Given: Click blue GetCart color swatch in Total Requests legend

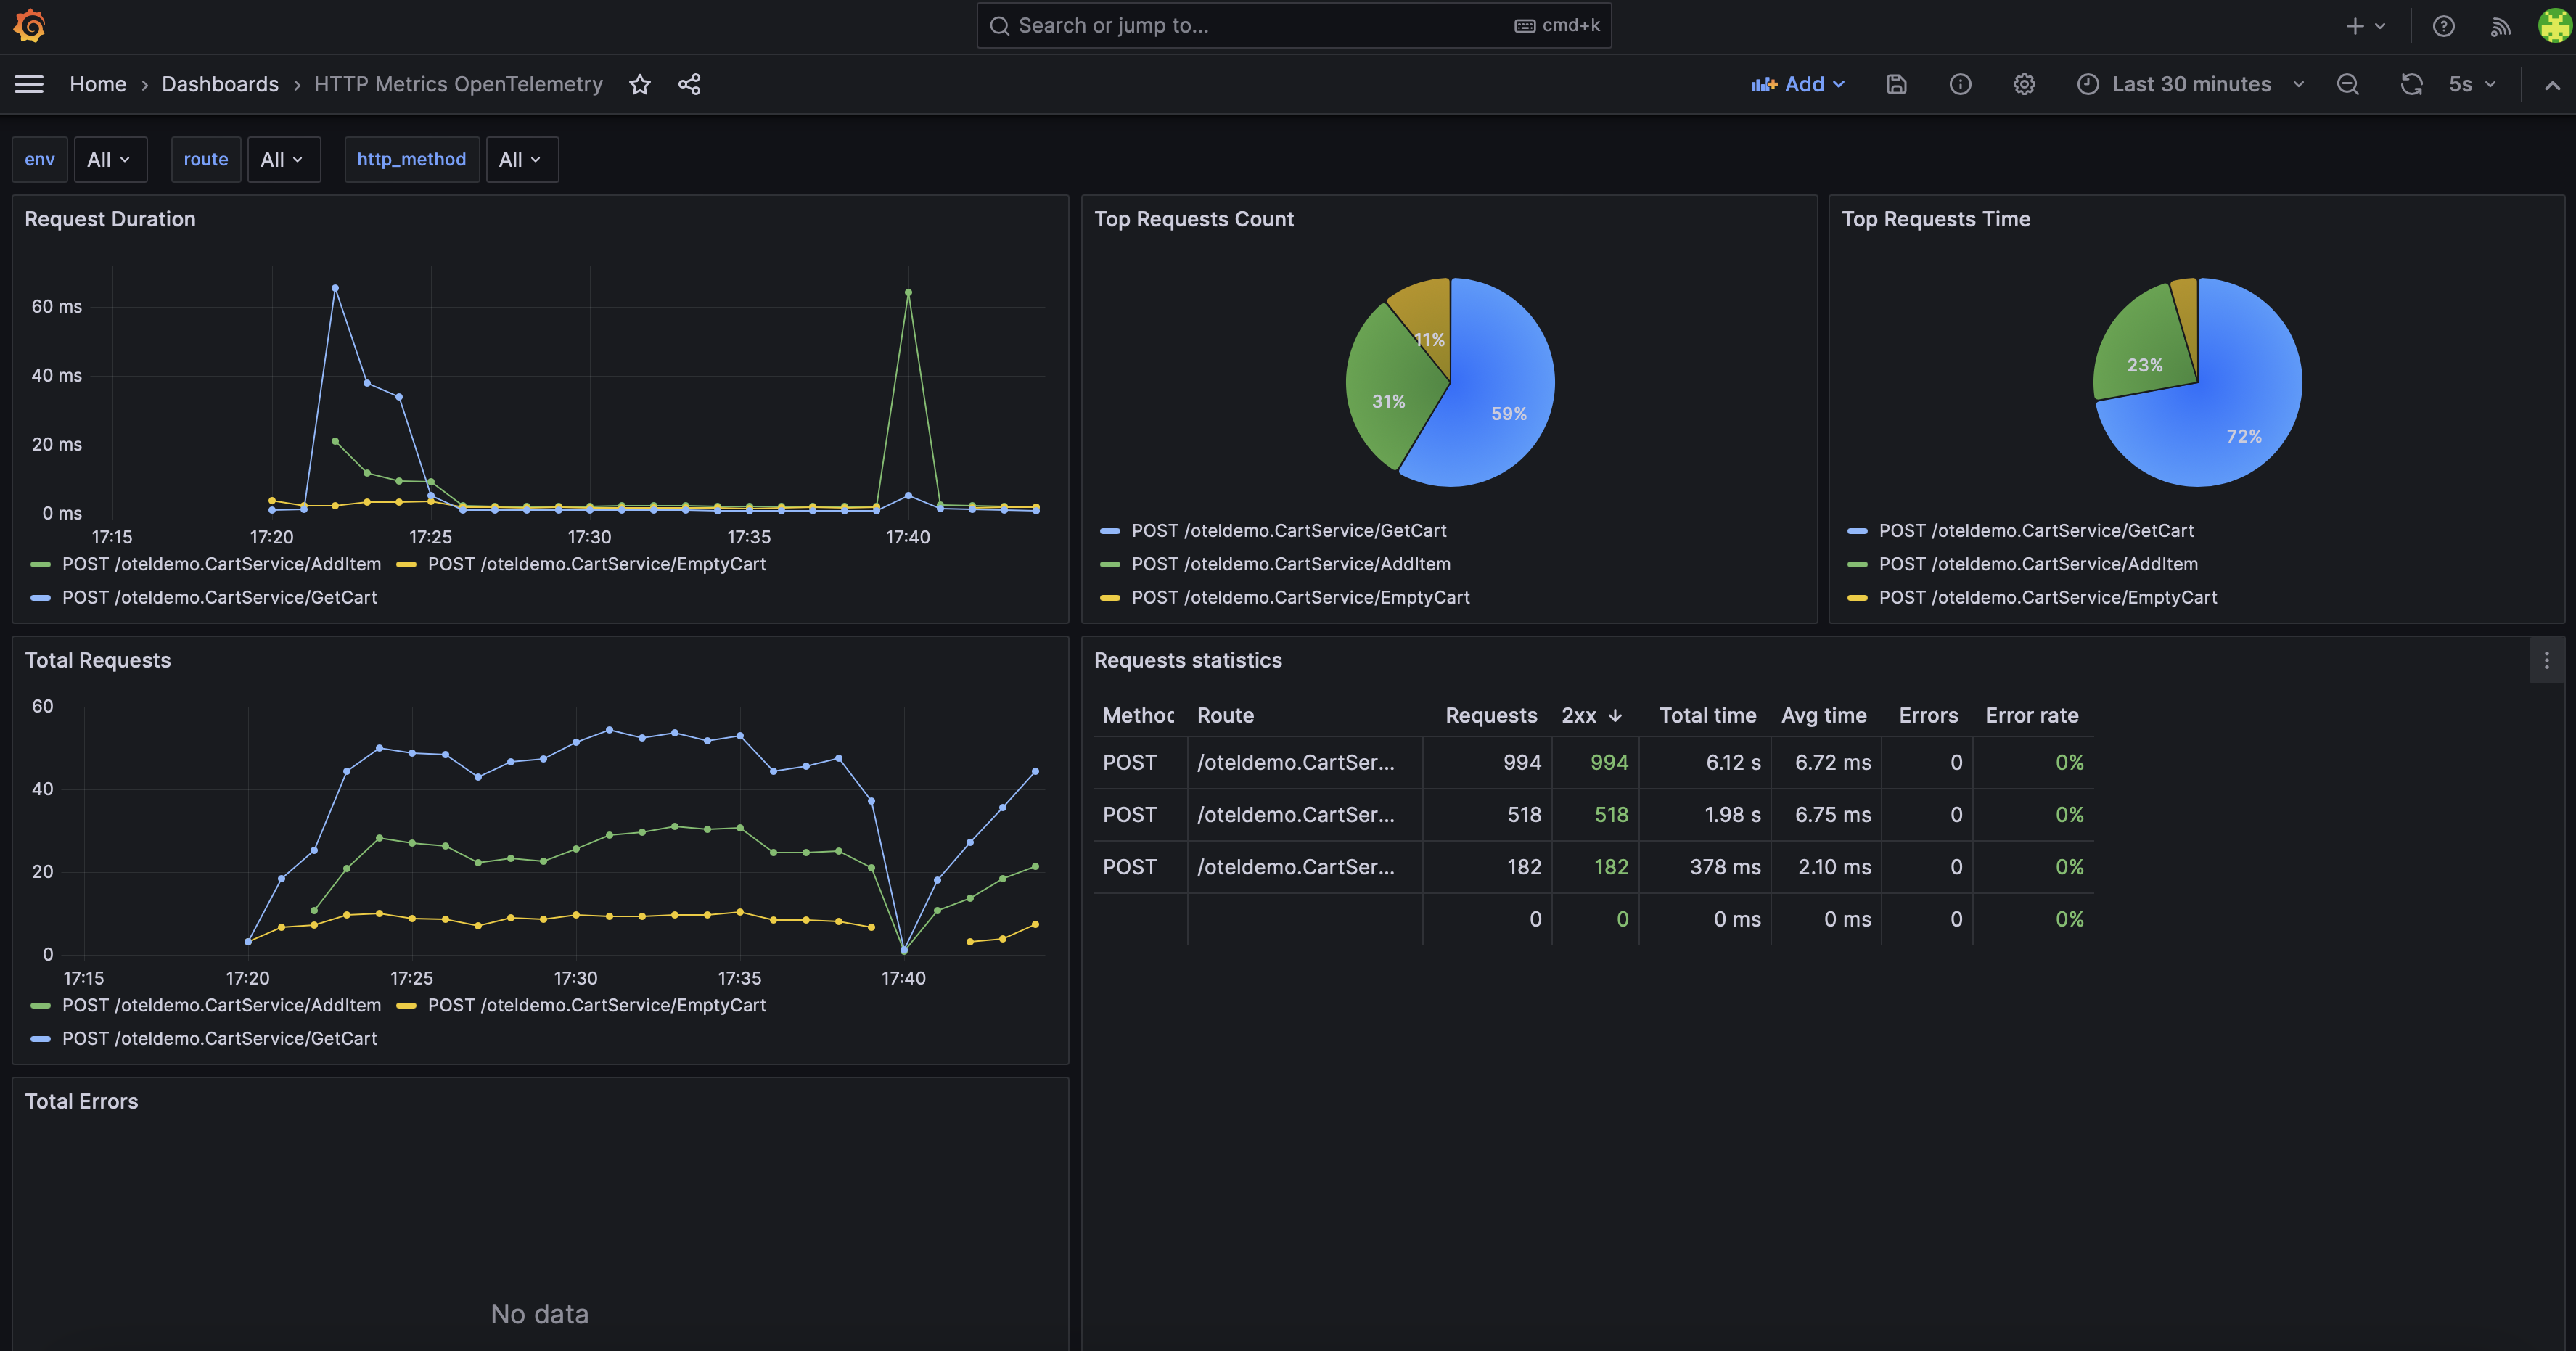Looking at the screenshot, I should point(41,1038).
